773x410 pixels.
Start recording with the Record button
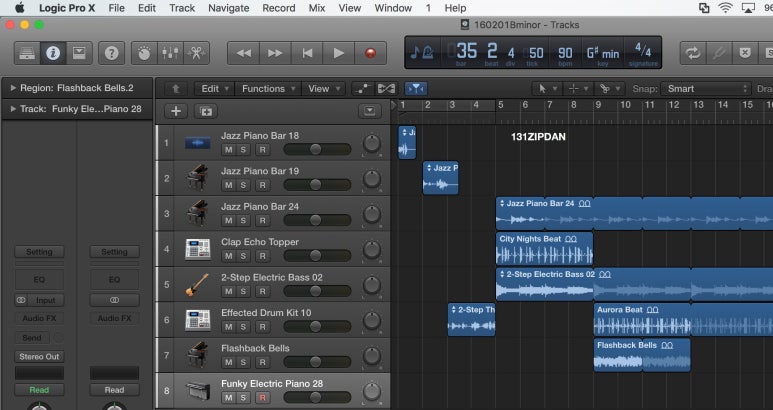370,53
